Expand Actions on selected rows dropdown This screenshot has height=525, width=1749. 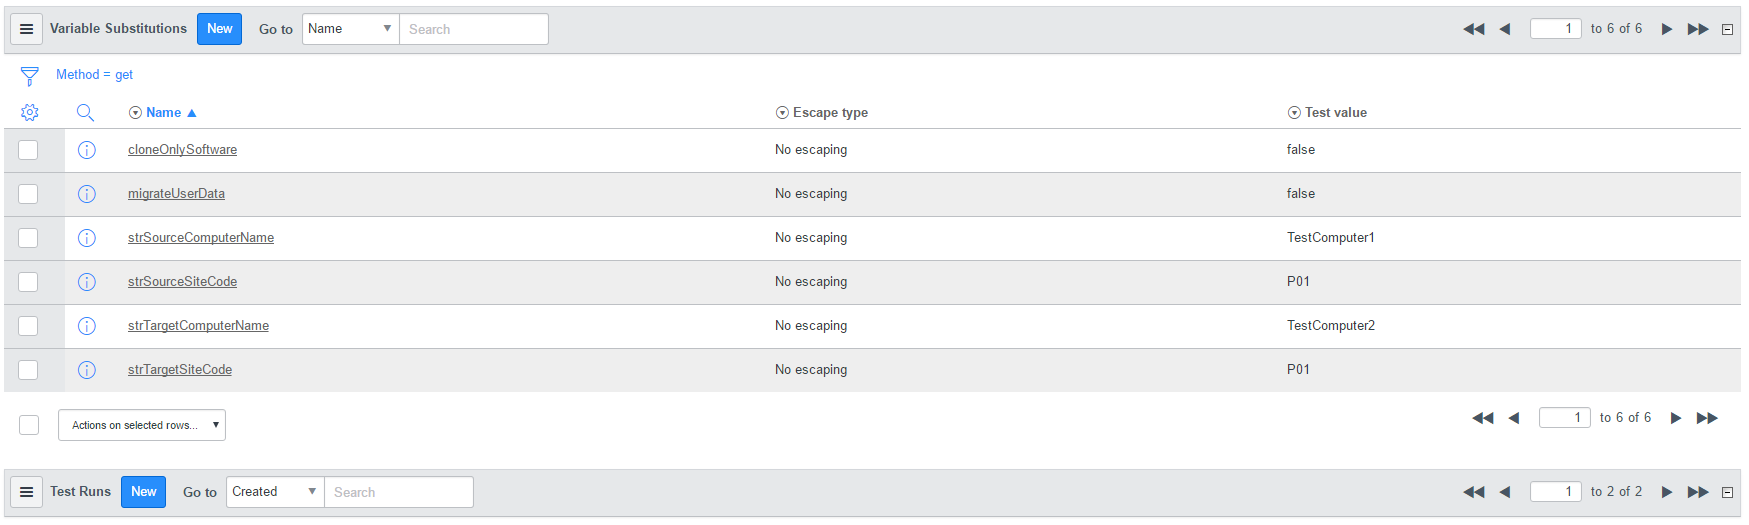coord(142,425)
